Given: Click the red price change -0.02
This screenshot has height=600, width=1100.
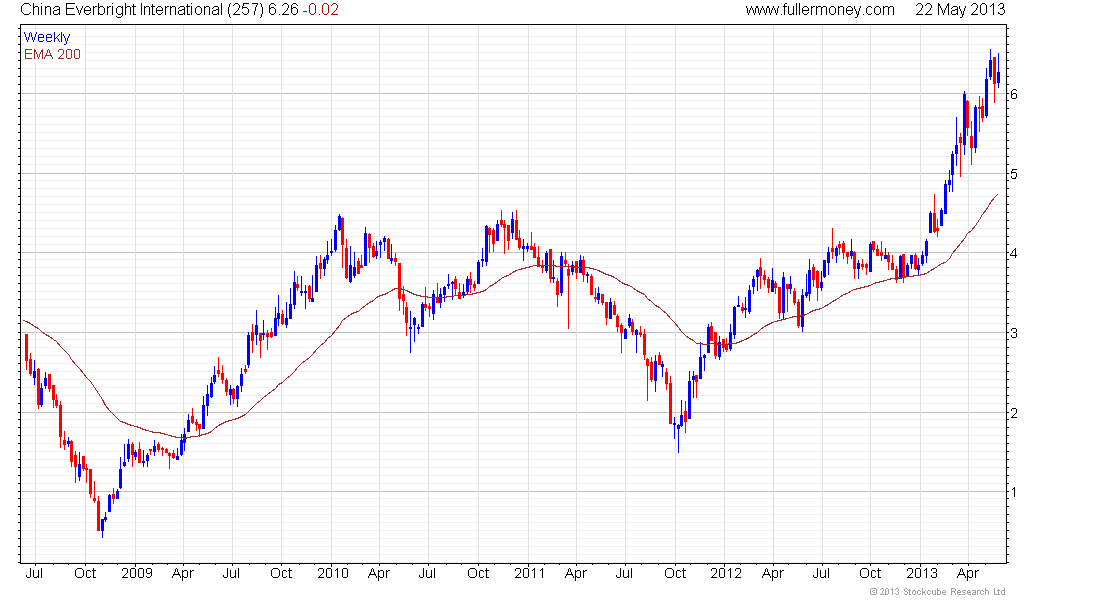Looking at the screenshot, I should pyautogui.click(x=321, y=10).
